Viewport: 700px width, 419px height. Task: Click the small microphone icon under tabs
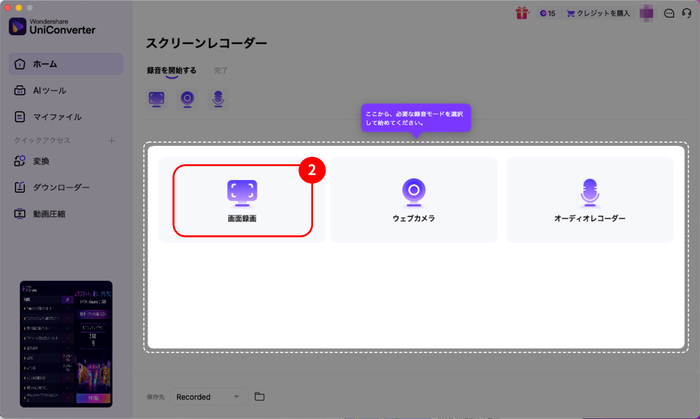(216, 100)
